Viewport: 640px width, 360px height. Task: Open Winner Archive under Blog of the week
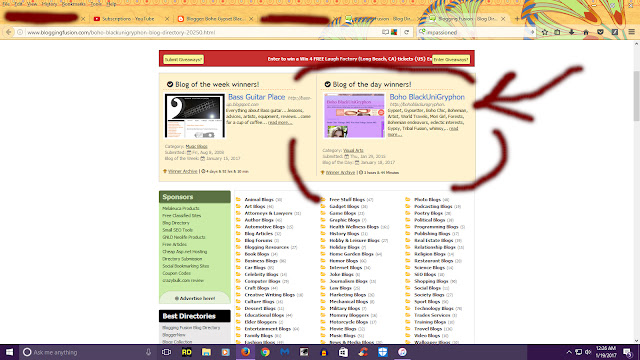(182, 171)
